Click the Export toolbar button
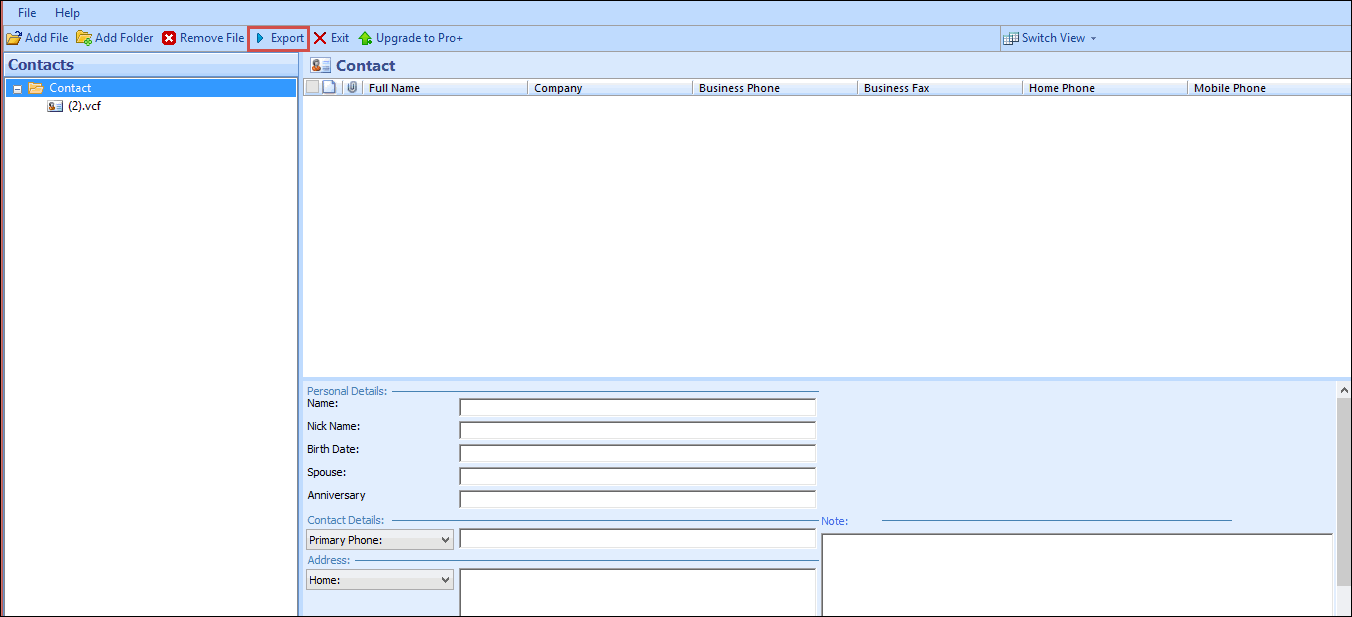This screenshot has height=617, width=1352. pyautogui.click(x=279, y=38)
